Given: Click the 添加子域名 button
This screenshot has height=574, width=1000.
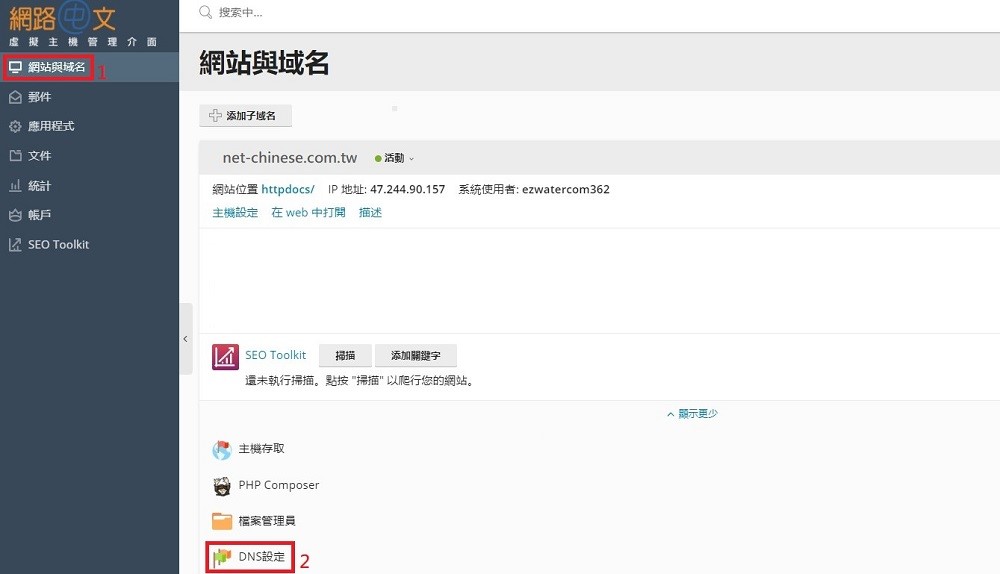Looking at the screenshot, I should pos(246,115).
